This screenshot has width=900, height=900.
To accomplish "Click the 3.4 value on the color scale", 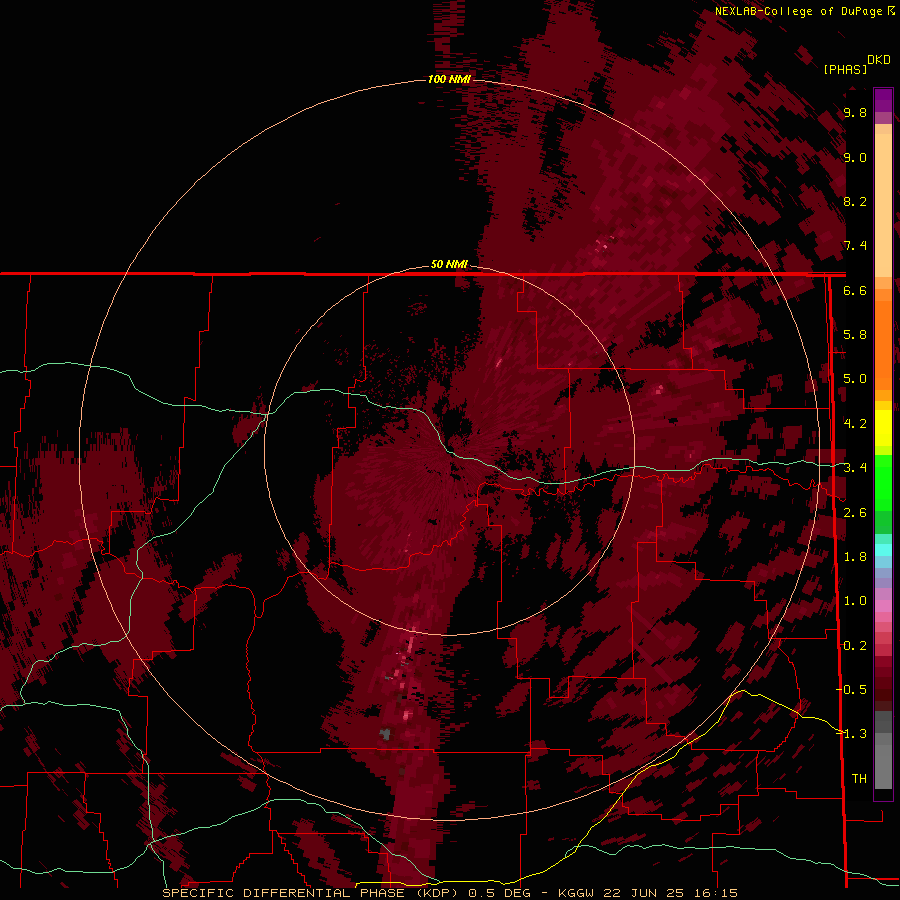I will coord(855,468).
